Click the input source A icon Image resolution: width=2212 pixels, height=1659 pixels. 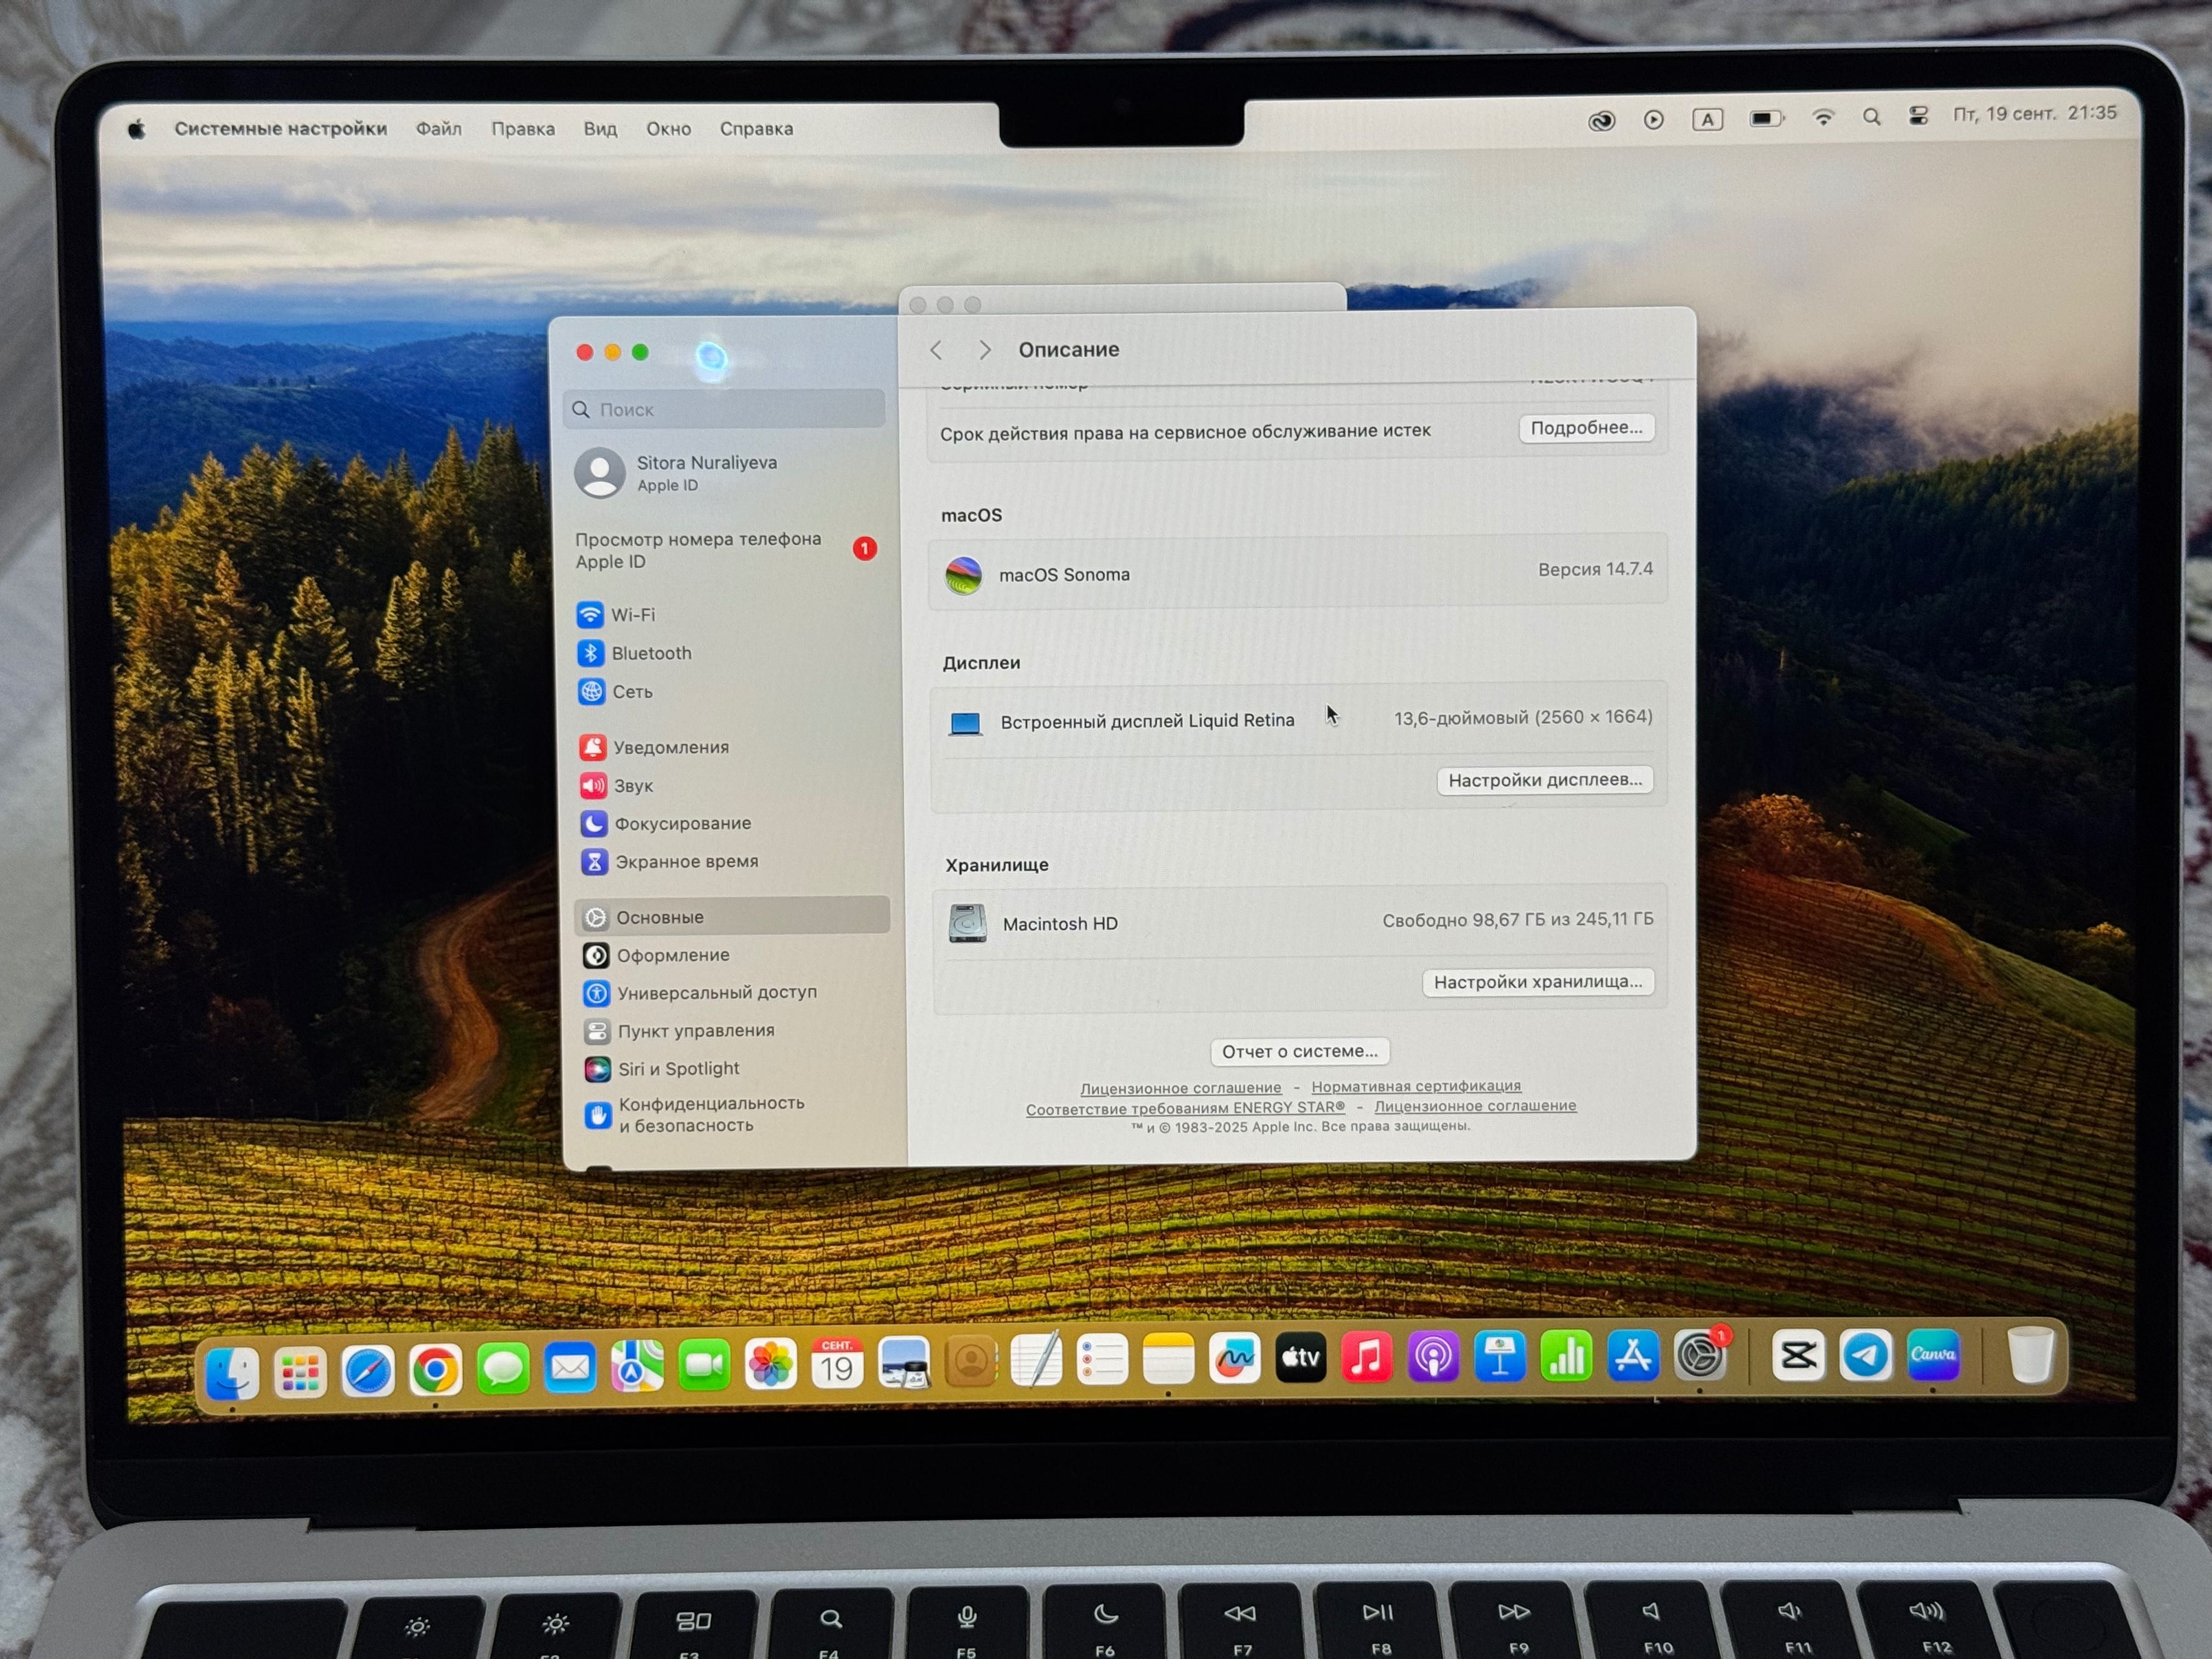(1707, 119)
